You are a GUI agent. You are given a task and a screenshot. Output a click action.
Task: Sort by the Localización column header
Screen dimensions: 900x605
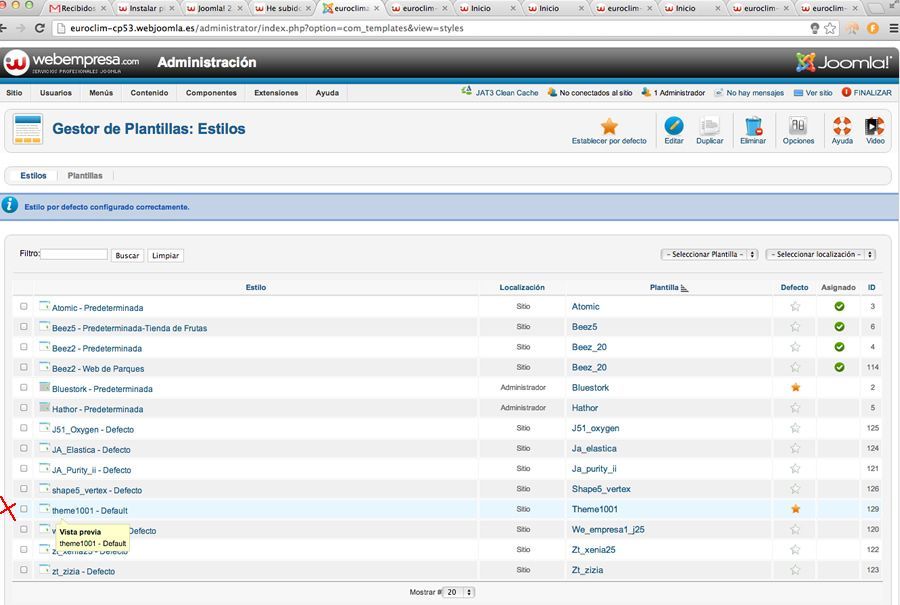point(522,288)
